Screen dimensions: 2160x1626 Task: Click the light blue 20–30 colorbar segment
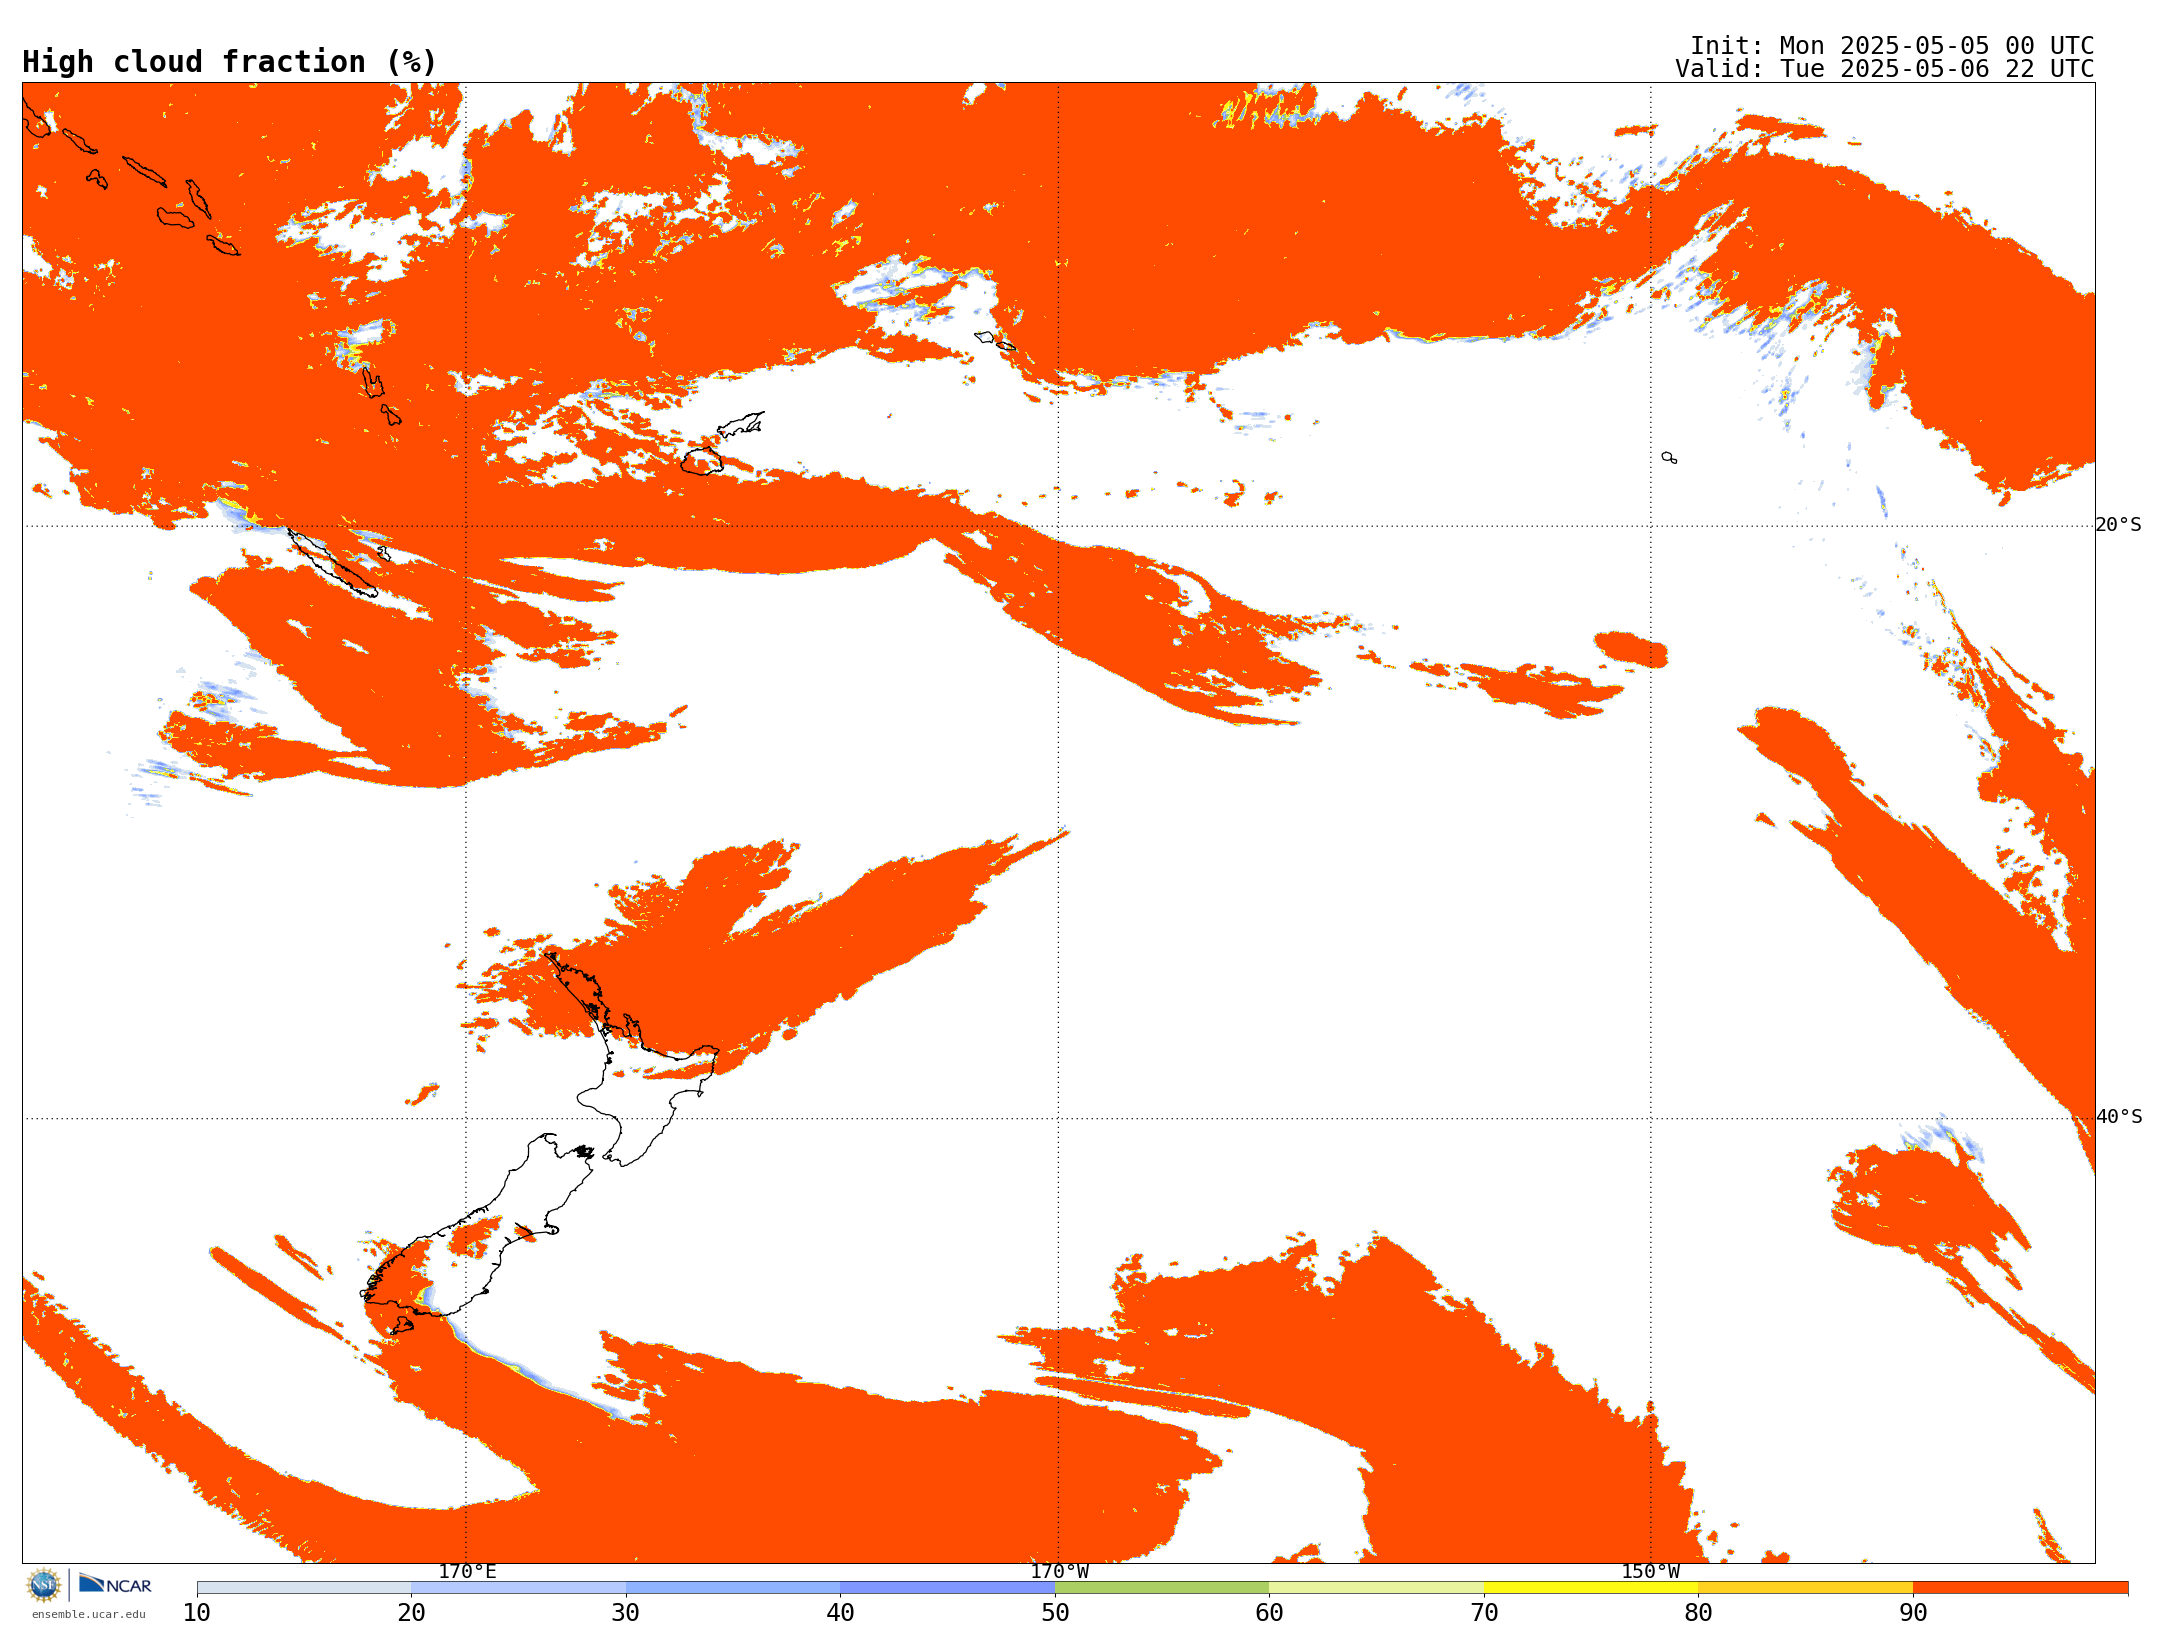518,1588
